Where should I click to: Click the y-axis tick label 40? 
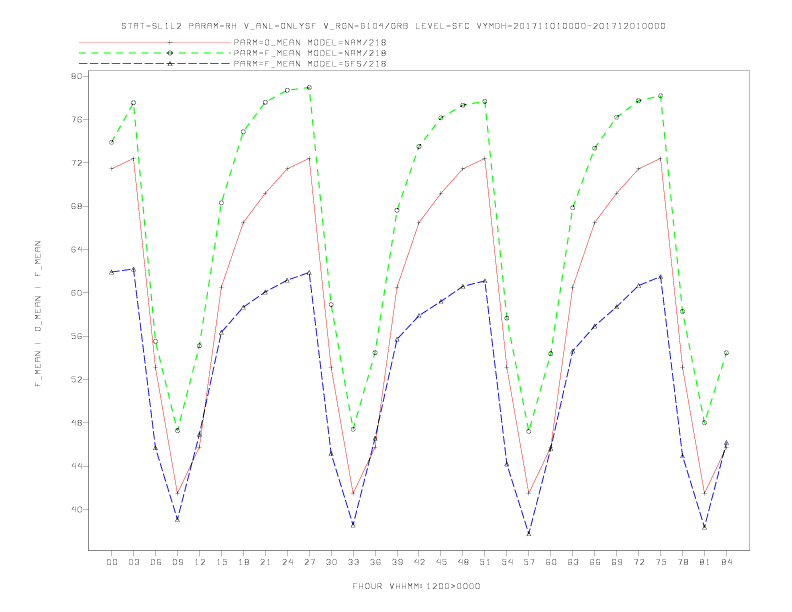pos(77,509)
